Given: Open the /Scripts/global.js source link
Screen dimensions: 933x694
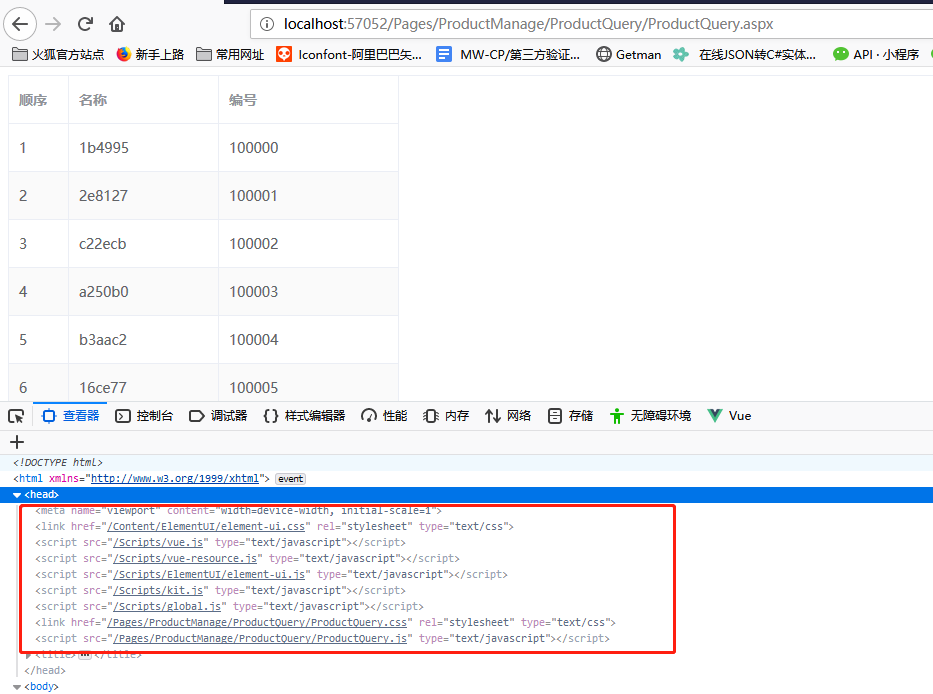Looking at the screenshot, I should (x=167, y=607).
